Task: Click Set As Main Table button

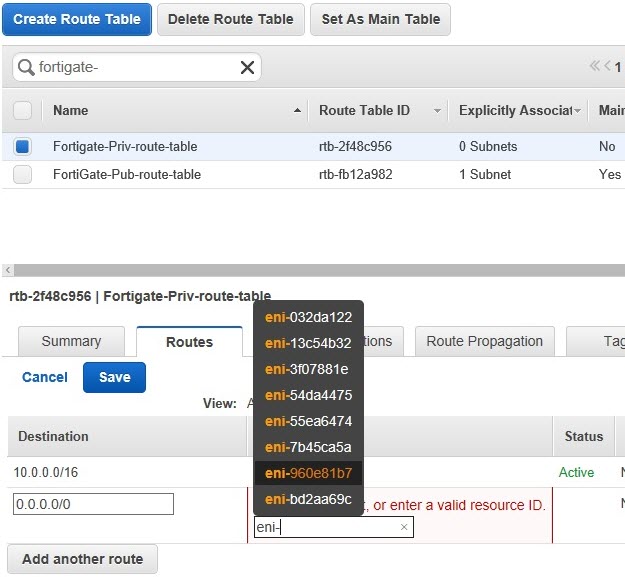Action: tap(381, 19)
